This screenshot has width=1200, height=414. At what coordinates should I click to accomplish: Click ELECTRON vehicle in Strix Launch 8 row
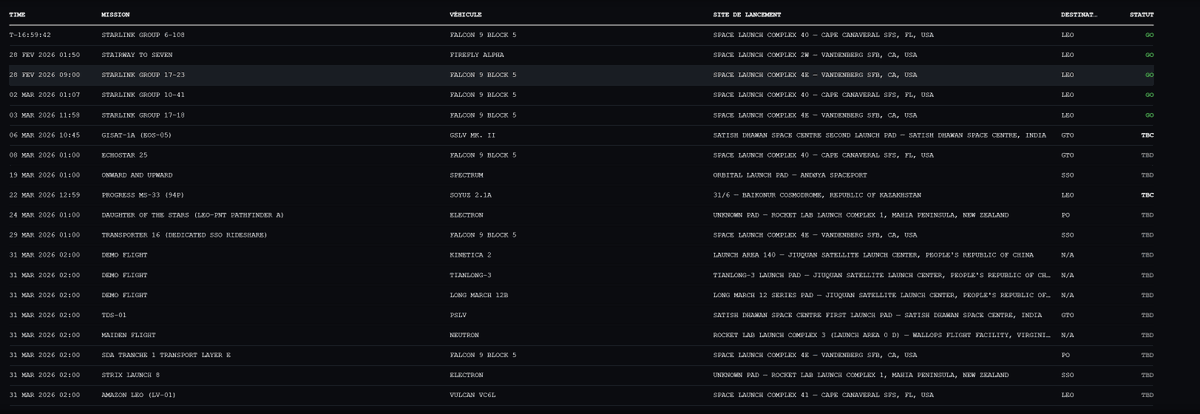[467, 375]
